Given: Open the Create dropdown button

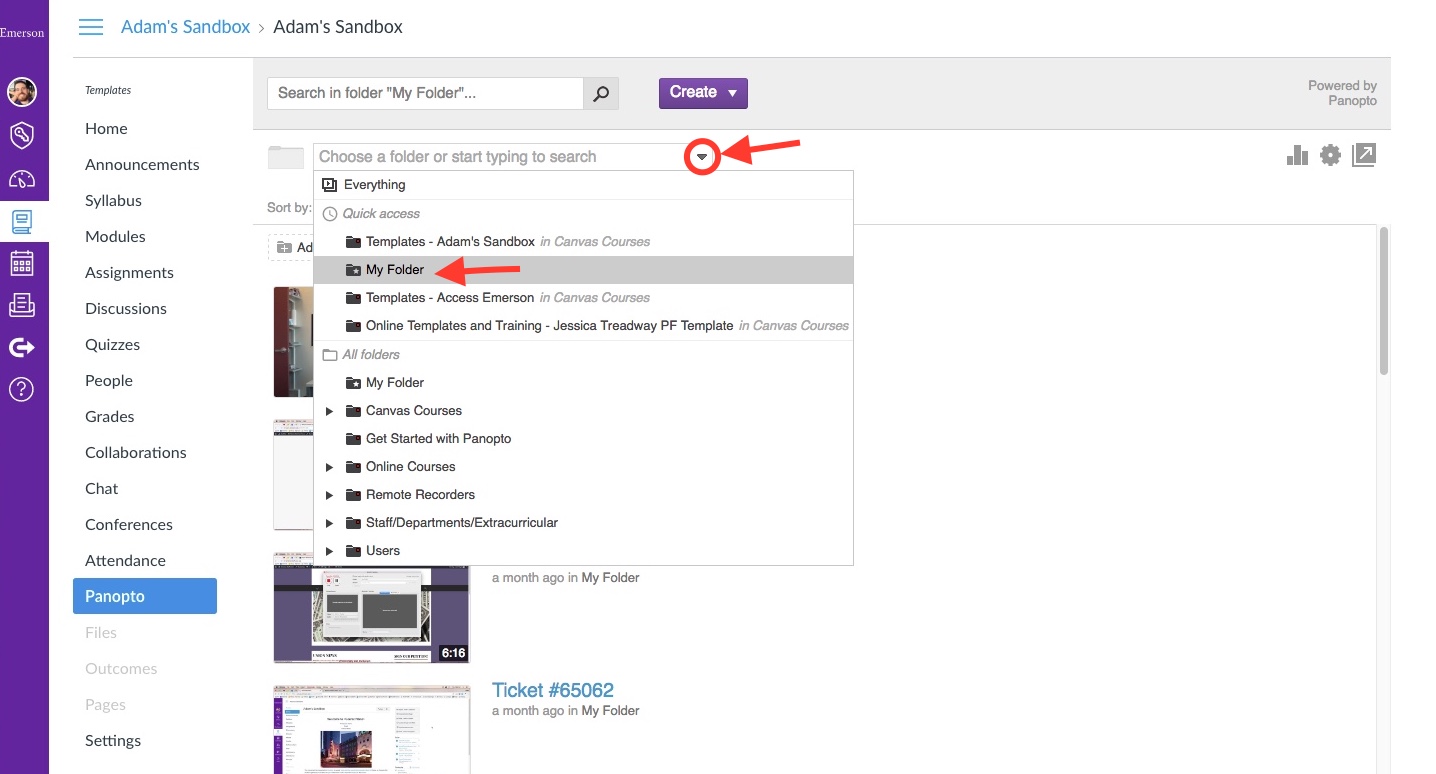Looking at the screenshot, I should (703, 93).
